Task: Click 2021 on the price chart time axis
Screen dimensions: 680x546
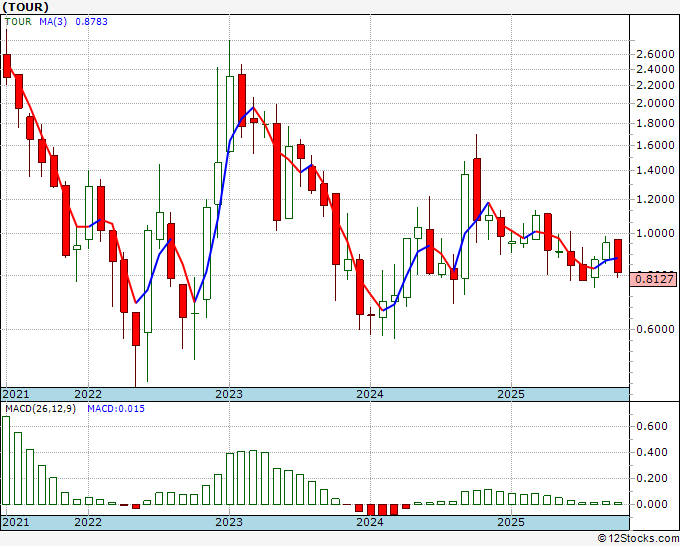Action: tap(17, 394)
